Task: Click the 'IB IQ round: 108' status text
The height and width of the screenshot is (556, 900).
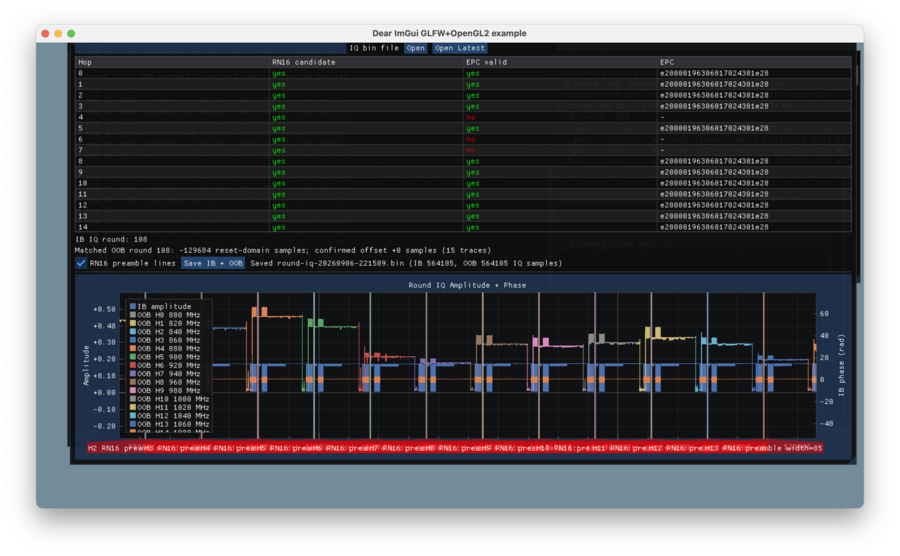Action: coord(111,239)
